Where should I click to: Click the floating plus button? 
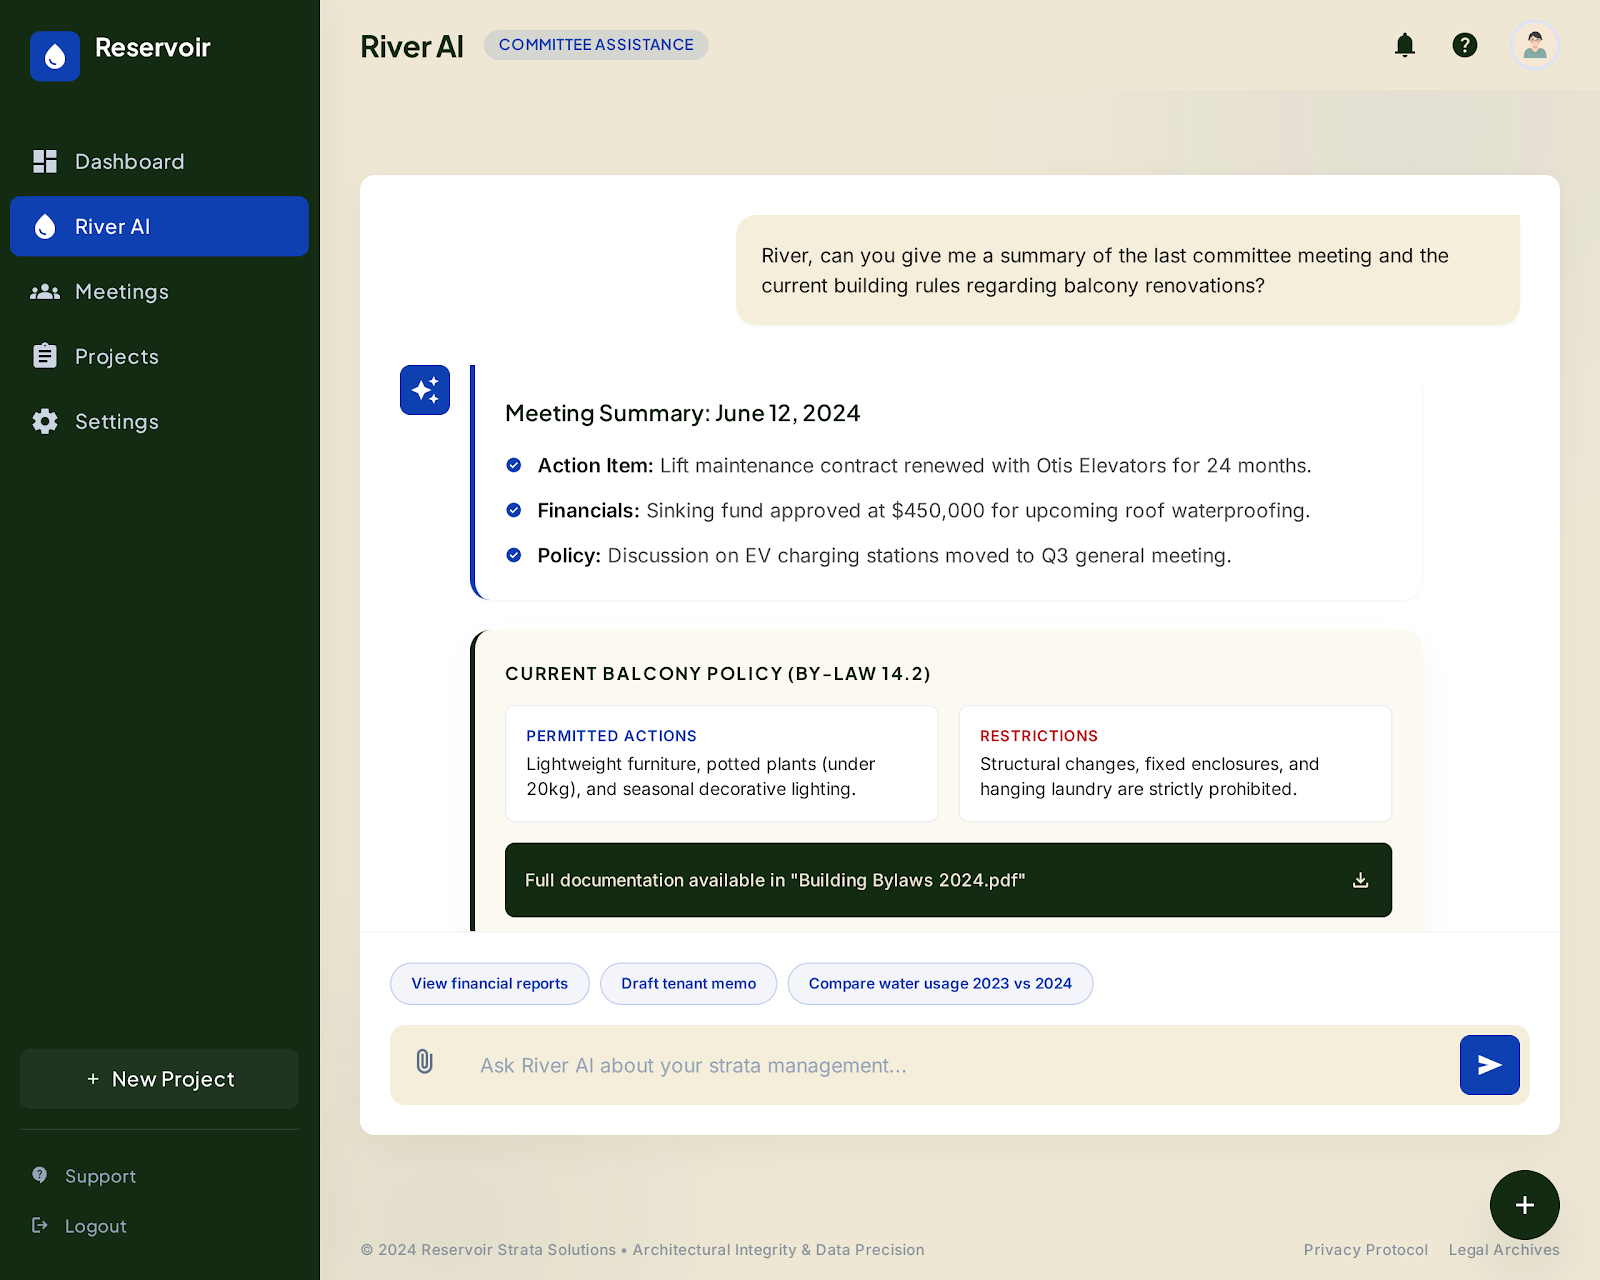tap(1524, 1205)
